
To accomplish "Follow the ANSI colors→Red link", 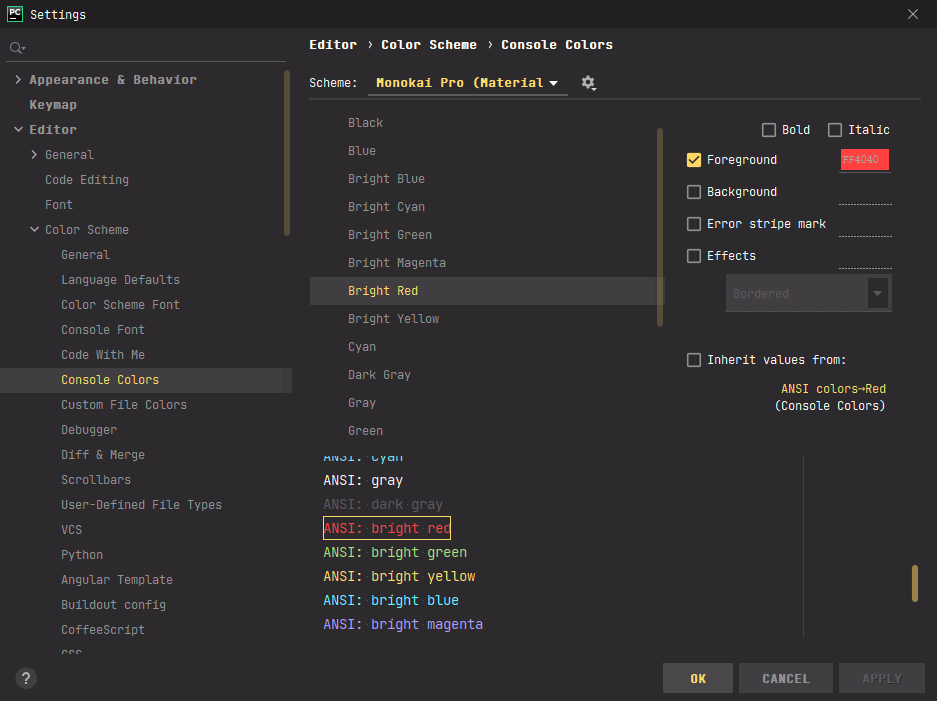I will (833, 389).
